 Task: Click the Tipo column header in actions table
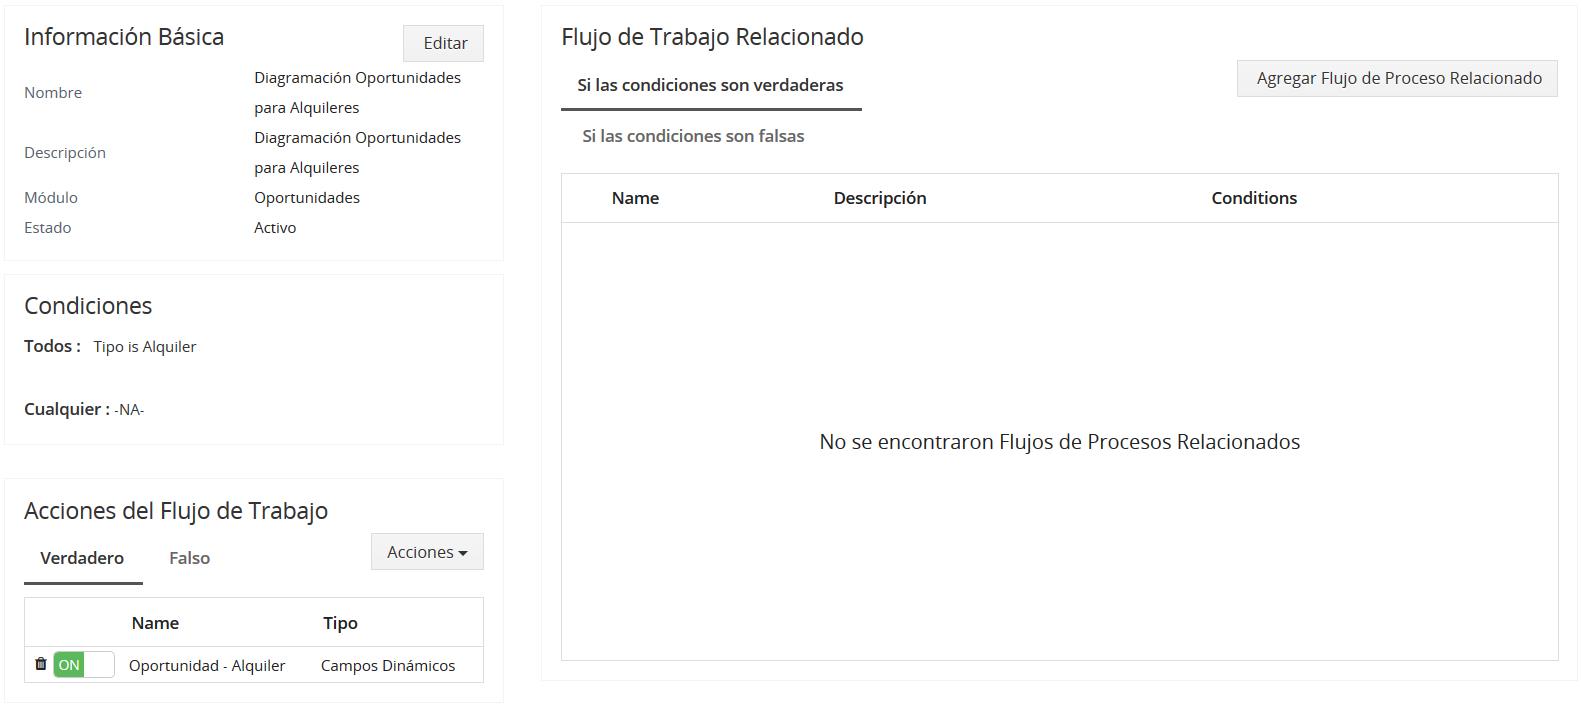coord(340,623)
